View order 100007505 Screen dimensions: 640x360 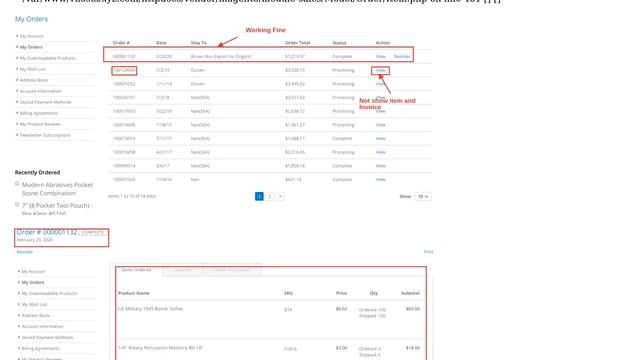[x=380, y=180]
